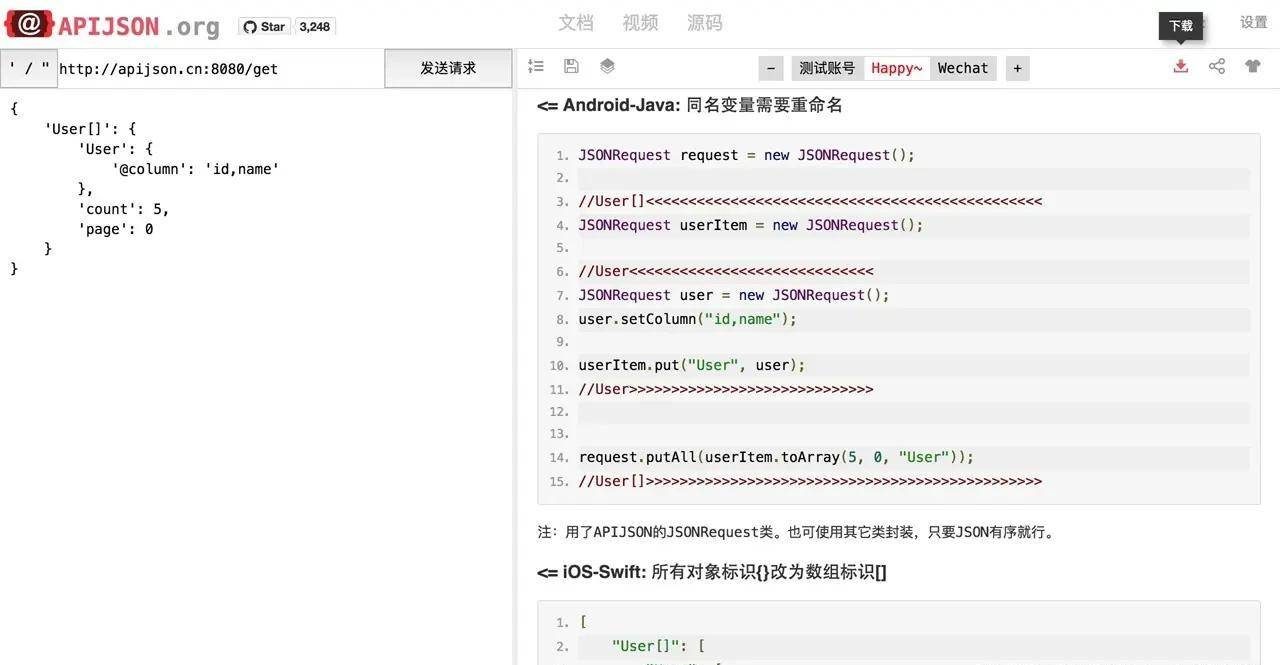Image resolution: width=1280 pixels, height=665 pixels.
Task: Toggle the ' / " quote switch button
Action: click(28, 68)
